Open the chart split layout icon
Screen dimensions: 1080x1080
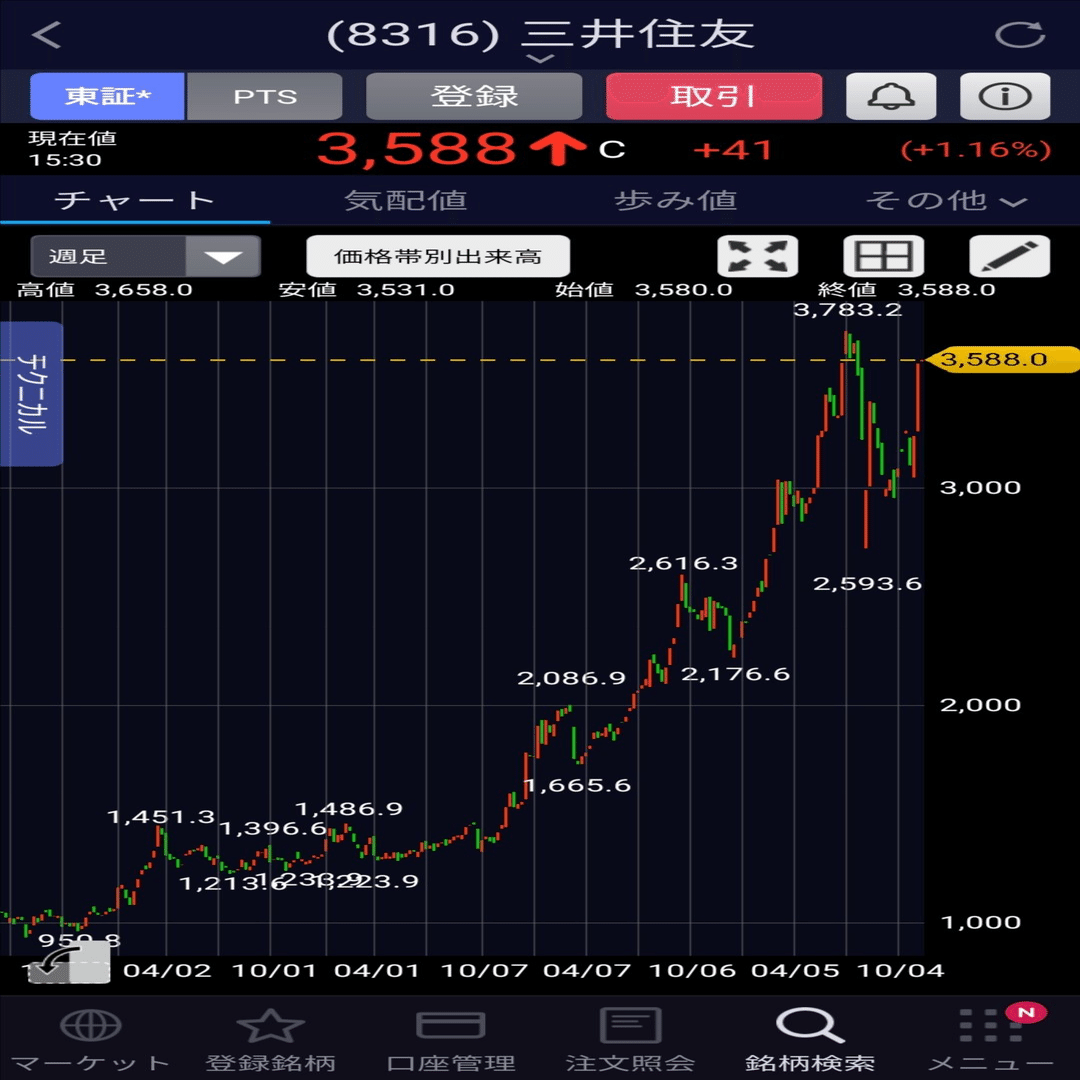[884, 256]
